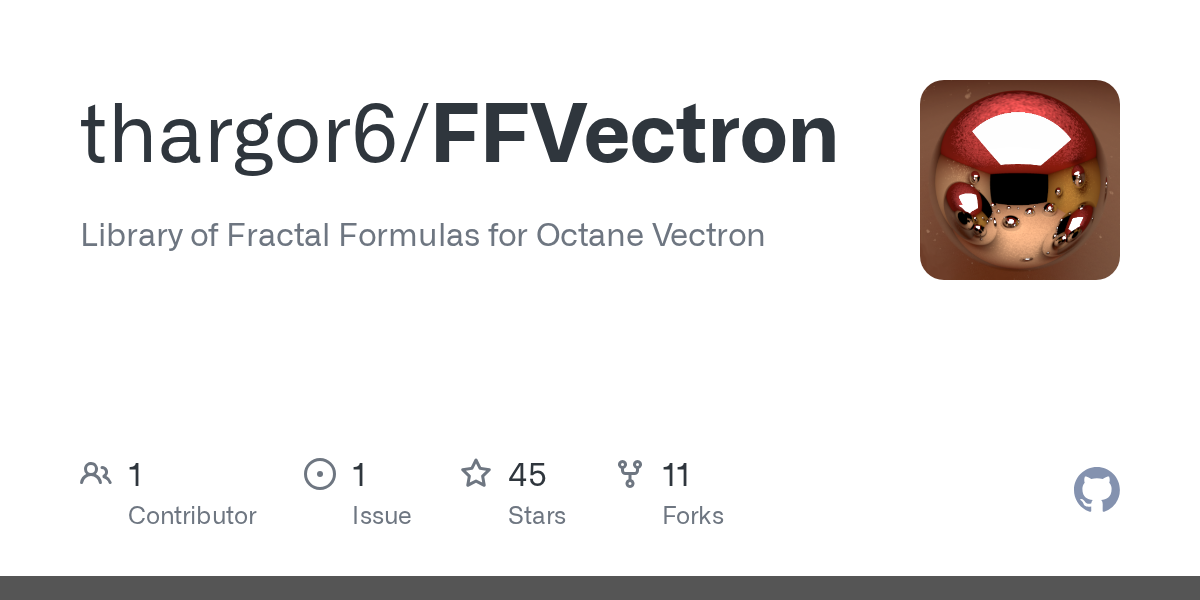Click the gray bar along the bottom
The image size is (1200, 600).
pyautogui.click(x=600, y=588)
